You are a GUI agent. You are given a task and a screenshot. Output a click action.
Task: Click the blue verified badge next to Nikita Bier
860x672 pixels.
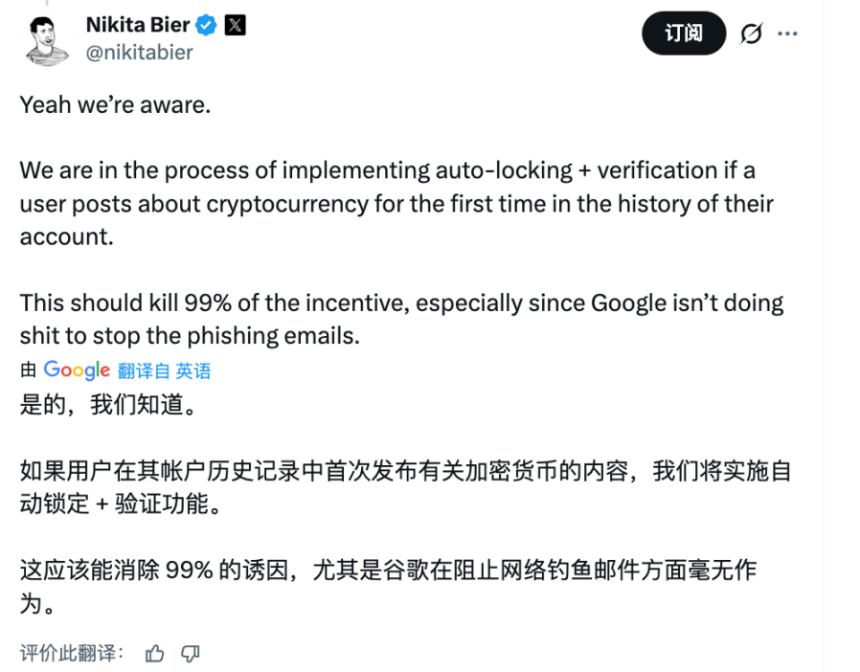(205, 24)
